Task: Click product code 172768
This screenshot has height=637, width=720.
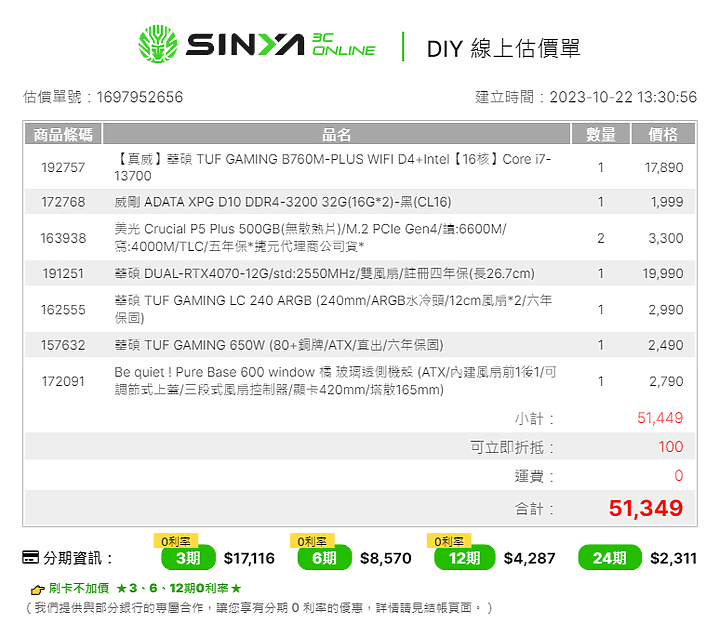Action: click(x=63, y=202)
